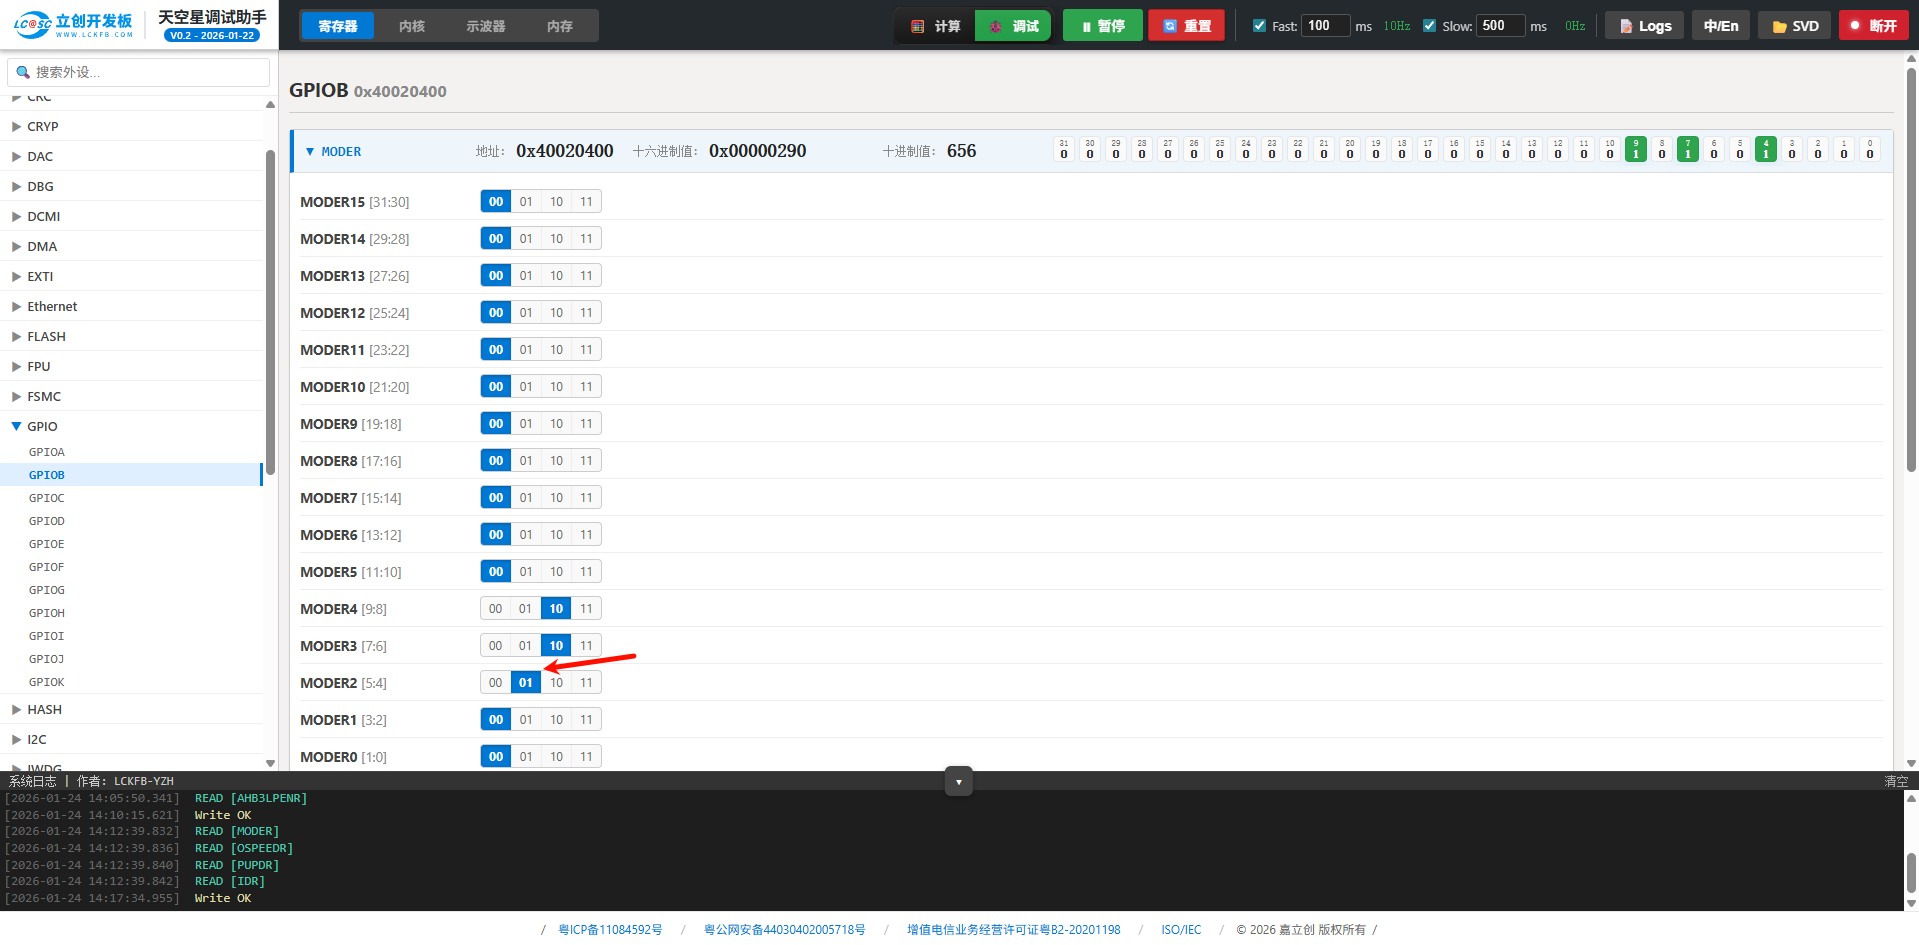Click the red 断开 disconnect button
Image resolution: width=1919 pixels, height=945 pixels.
[x=1872, y=26]
